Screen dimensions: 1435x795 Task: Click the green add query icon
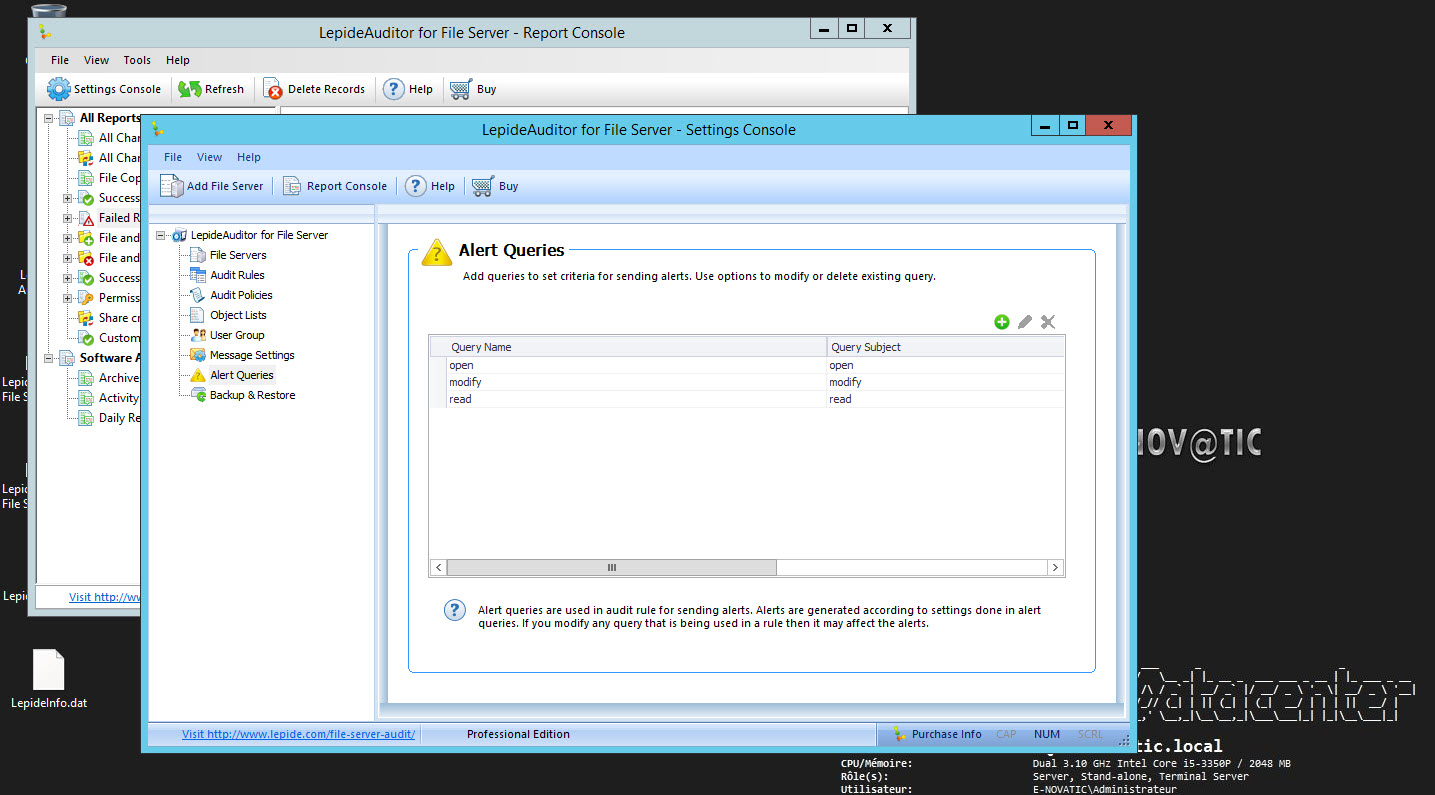[x=1002, y=322]
